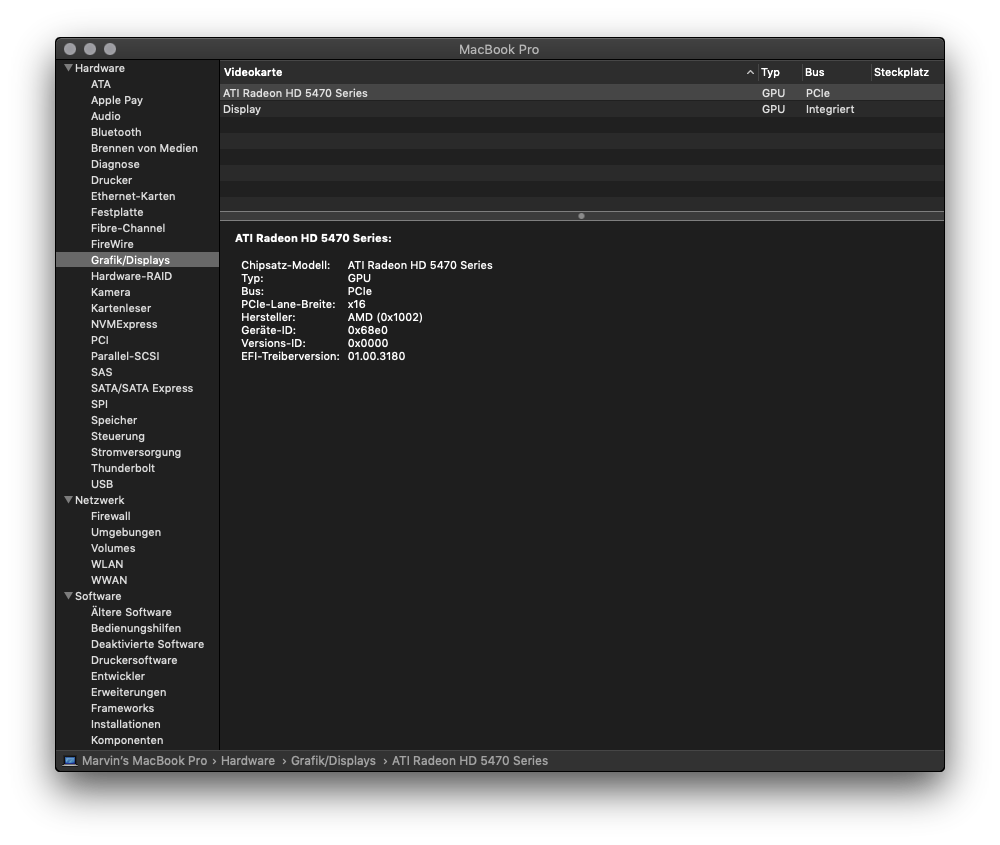Select ATI Radeon HD 5470 Series row
The width and height of the screenshot is (1000, 845).
click(295, 93)
